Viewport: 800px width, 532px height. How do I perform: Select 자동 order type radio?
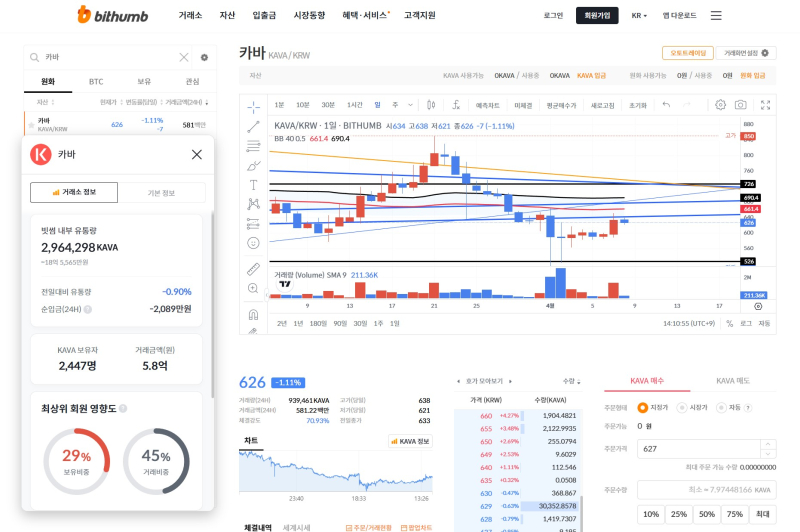pos(721,408)
